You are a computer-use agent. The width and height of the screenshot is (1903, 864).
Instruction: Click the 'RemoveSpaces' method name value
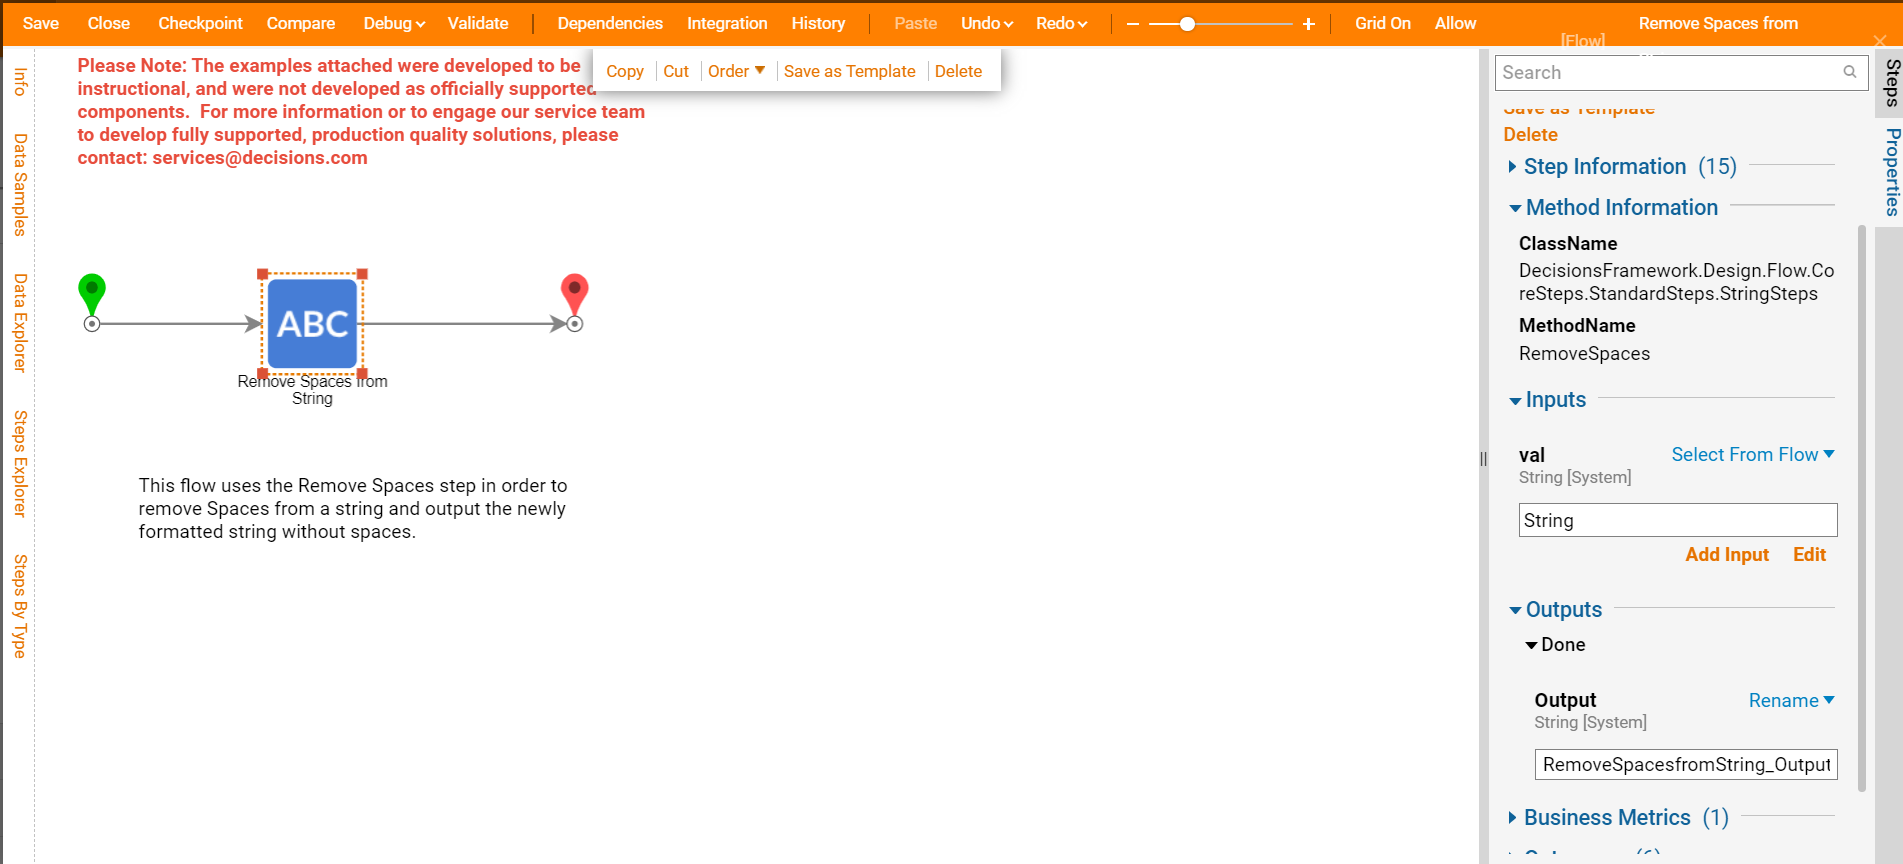1584,354
